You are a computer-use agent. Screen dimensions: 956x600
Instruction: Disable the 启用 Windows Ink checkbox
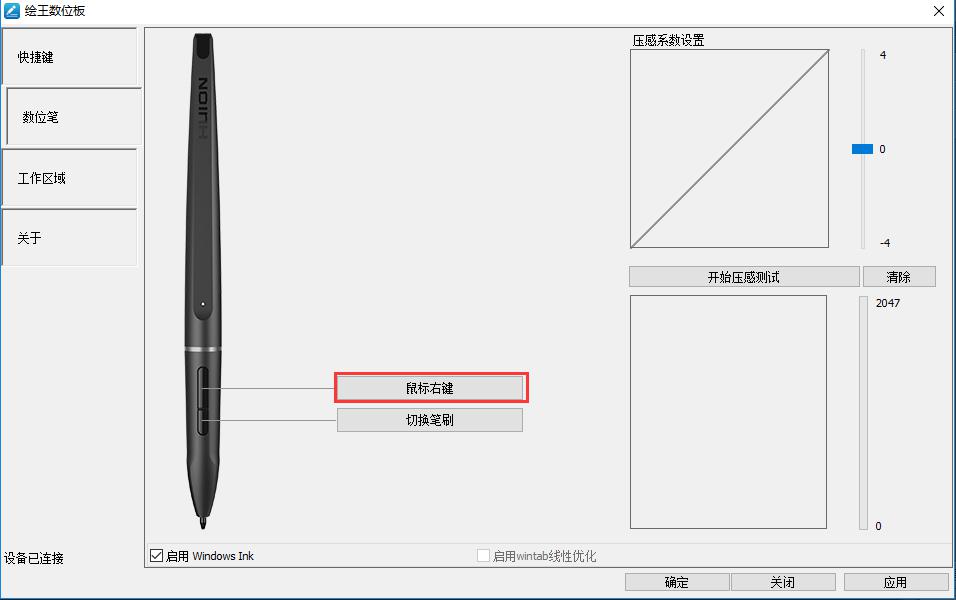(157, 555)
